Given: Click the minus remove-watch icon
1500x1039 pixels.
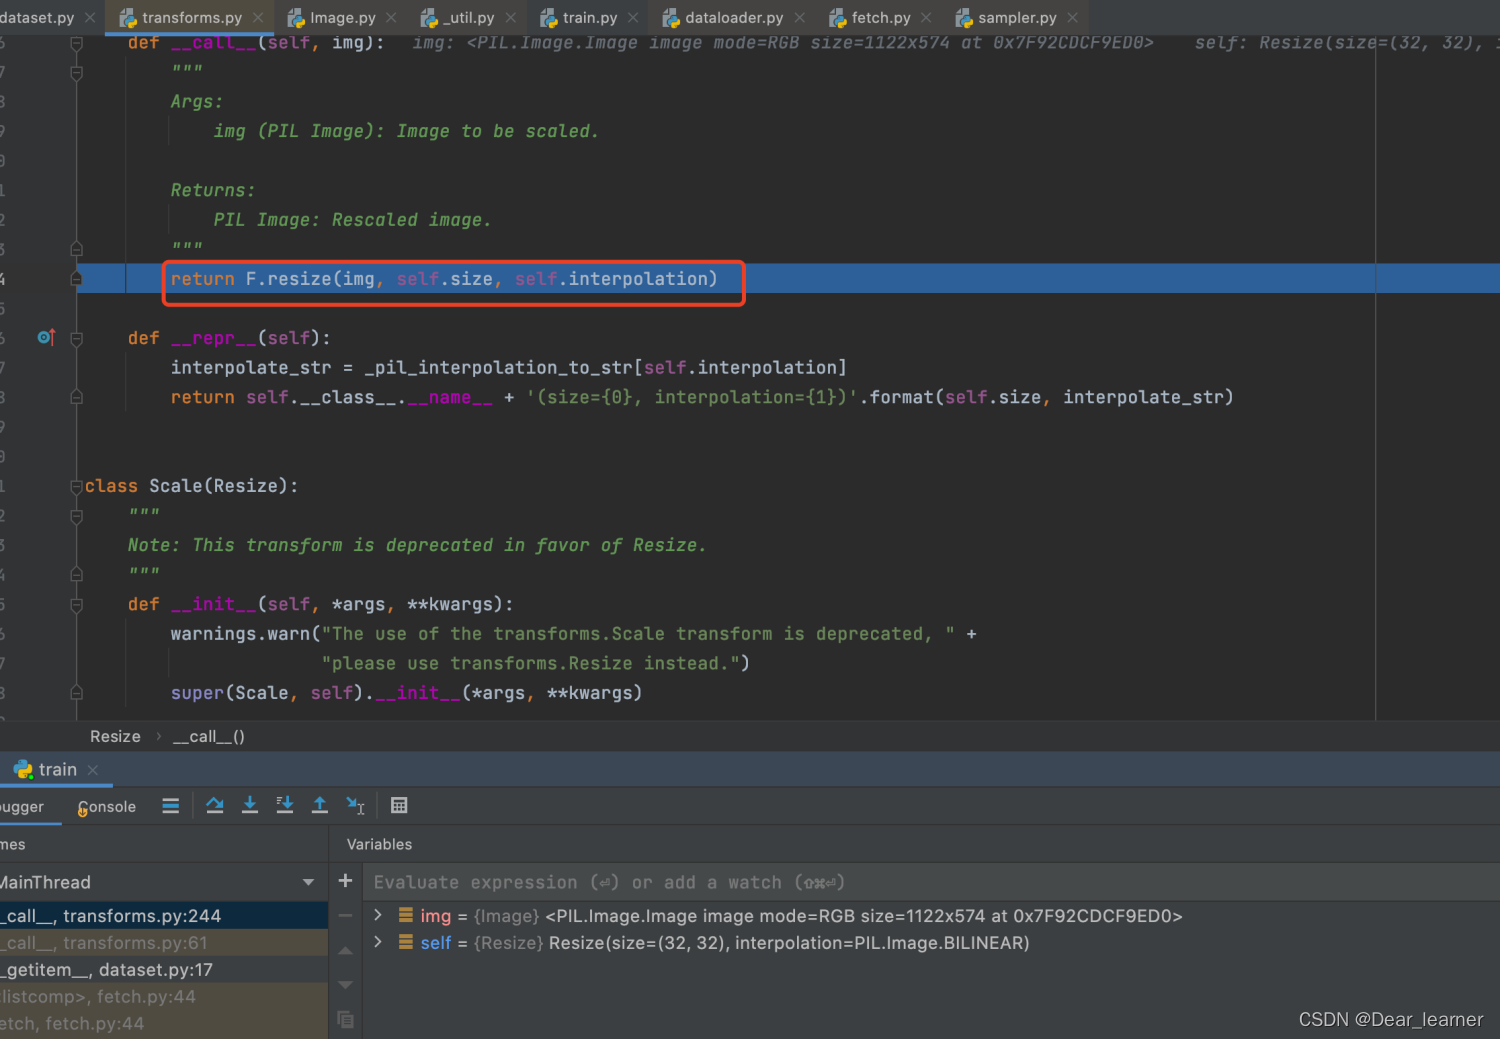Looking at the screenshot, I should coord(345,915).
